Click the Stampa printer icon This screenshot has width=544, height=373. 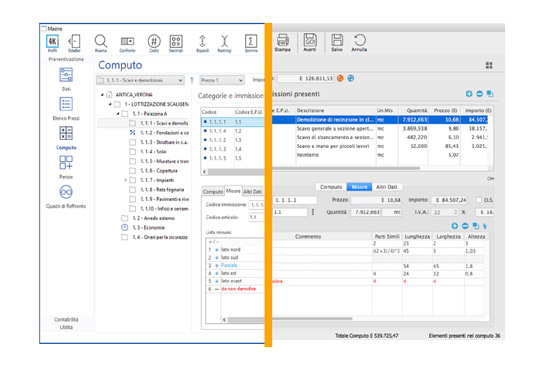[282, 42]
